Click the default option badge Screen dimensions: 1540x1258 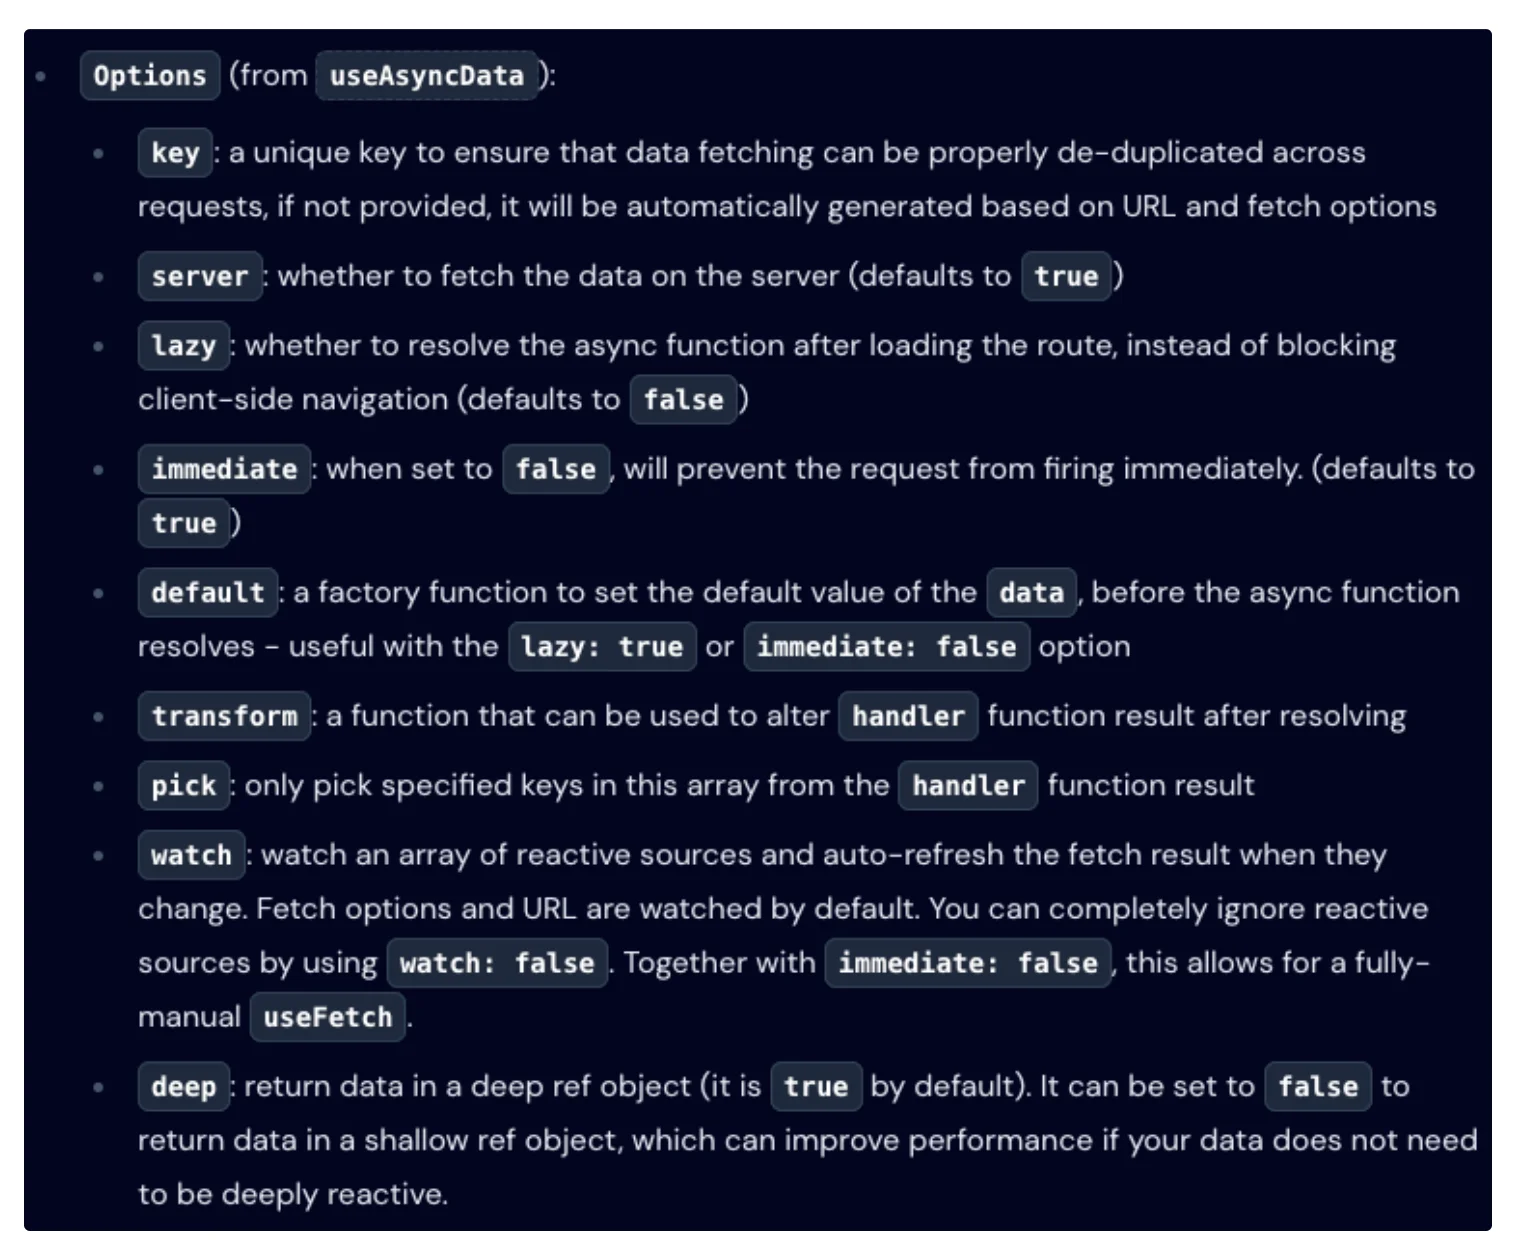point(208,593)
